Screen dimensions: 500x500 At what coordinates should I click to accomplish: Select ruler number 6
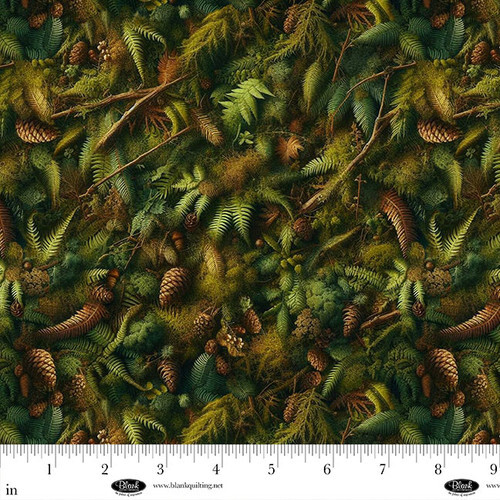(x=327, y=470)
